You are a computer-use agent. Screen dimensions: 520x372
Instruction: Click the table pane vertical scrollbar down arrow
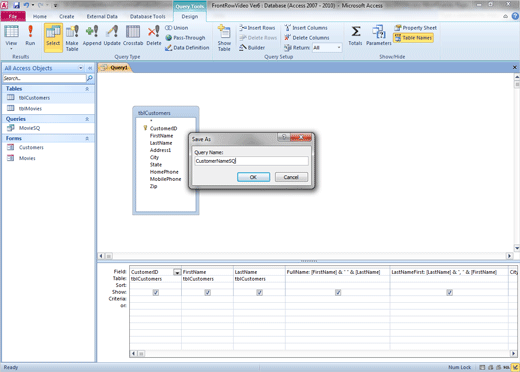pos(517,248)
